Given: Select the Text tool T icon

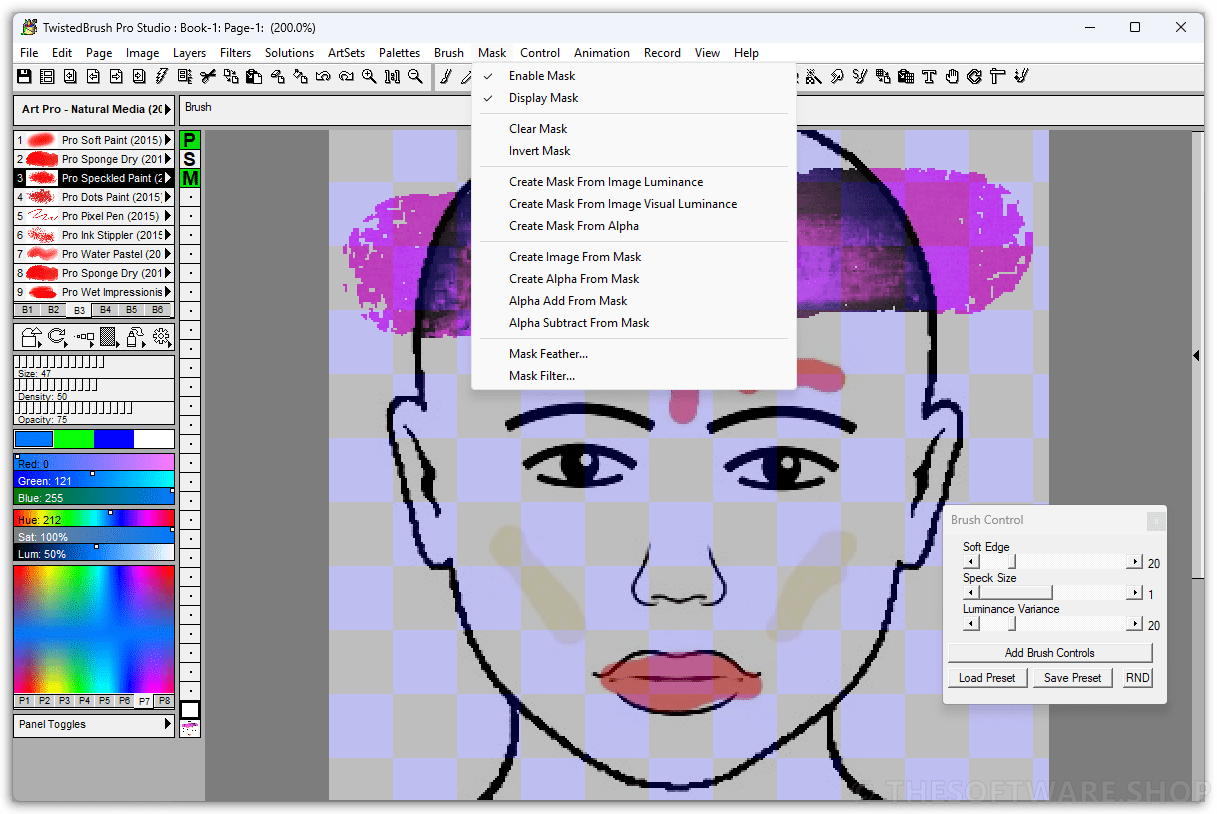Looking at the screenshot, I should pos(929,76).
